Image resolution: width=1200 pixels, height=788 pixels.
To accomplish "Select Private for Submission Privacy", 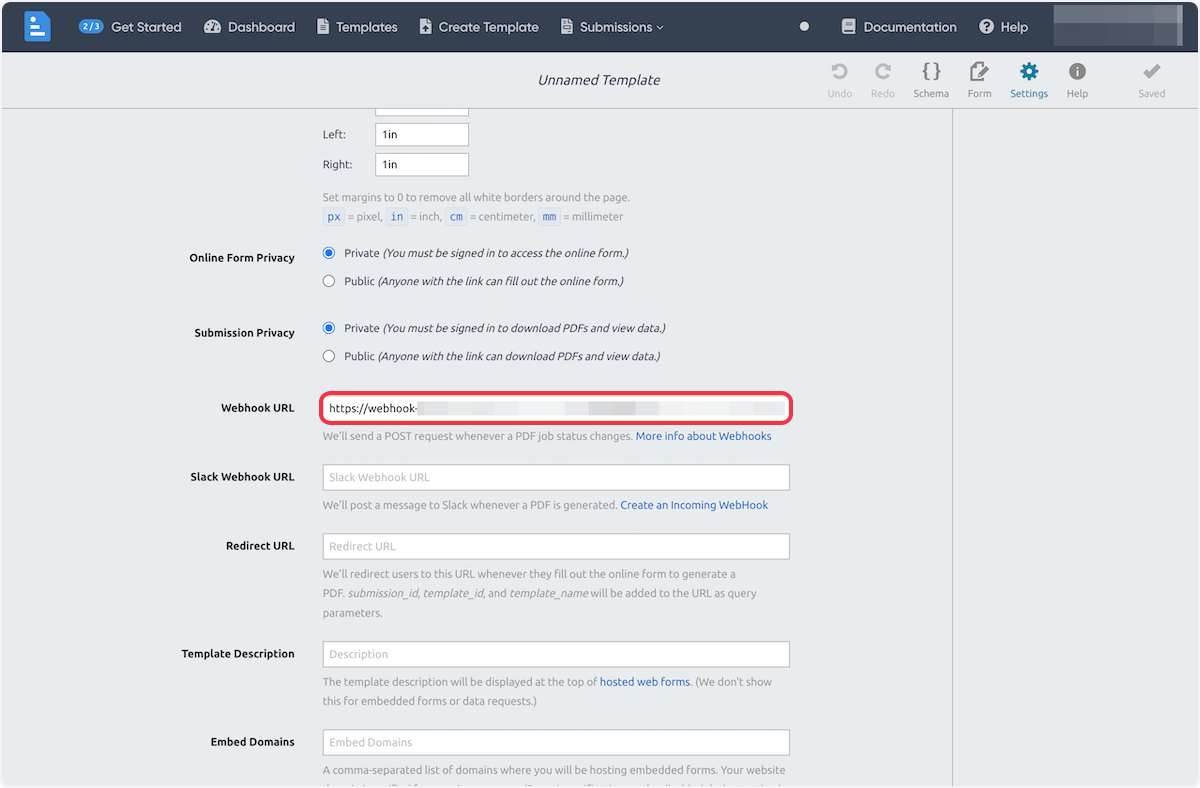I will coord(329,328).
